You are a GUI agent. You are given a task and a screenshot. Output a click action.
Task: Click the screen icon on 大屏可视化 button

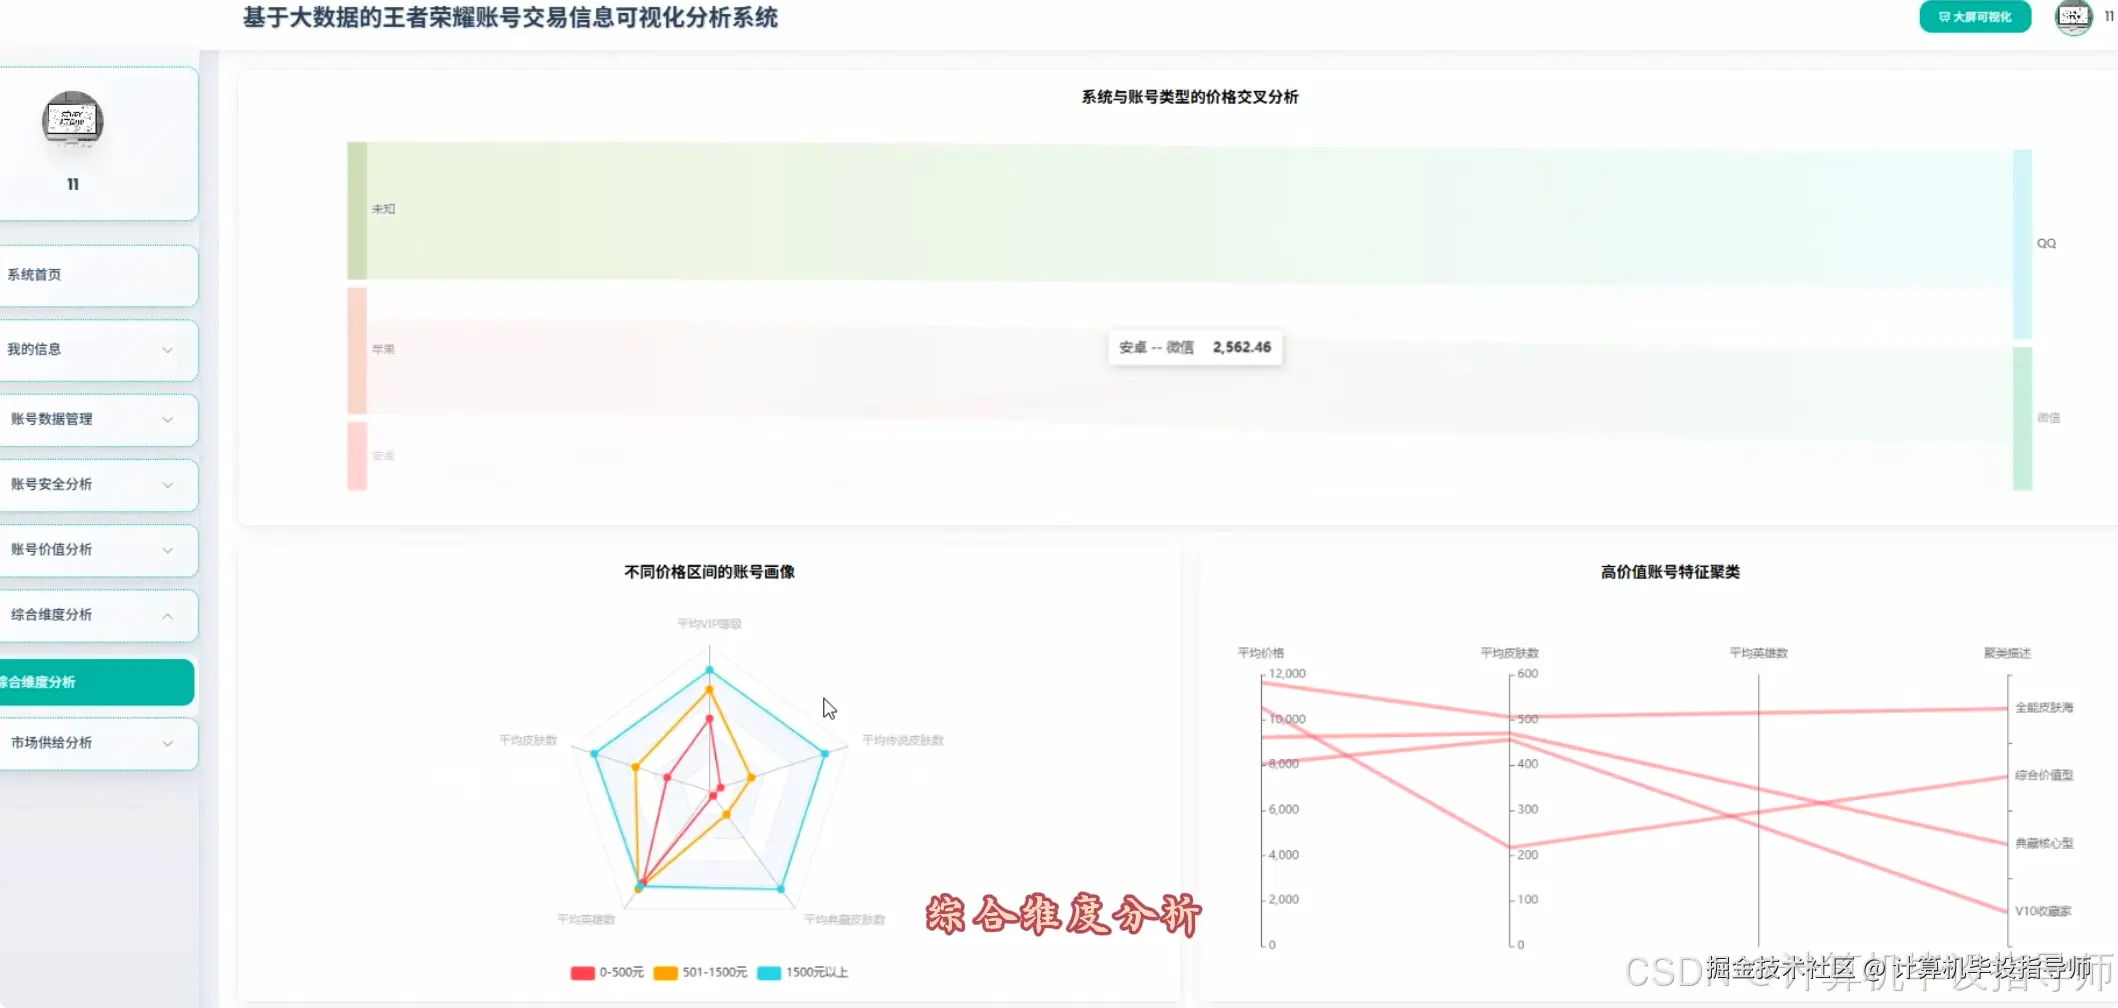pos(1942,17)
